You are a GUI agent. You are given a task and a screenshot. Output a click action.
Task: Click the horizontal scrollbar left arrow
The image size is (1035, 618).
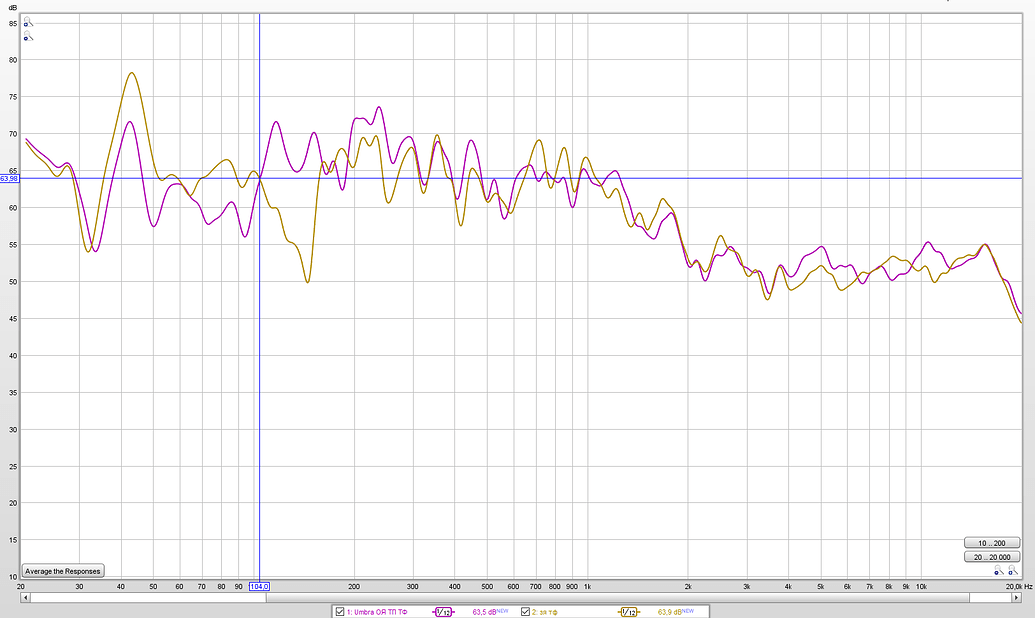(x=25, y=597)
